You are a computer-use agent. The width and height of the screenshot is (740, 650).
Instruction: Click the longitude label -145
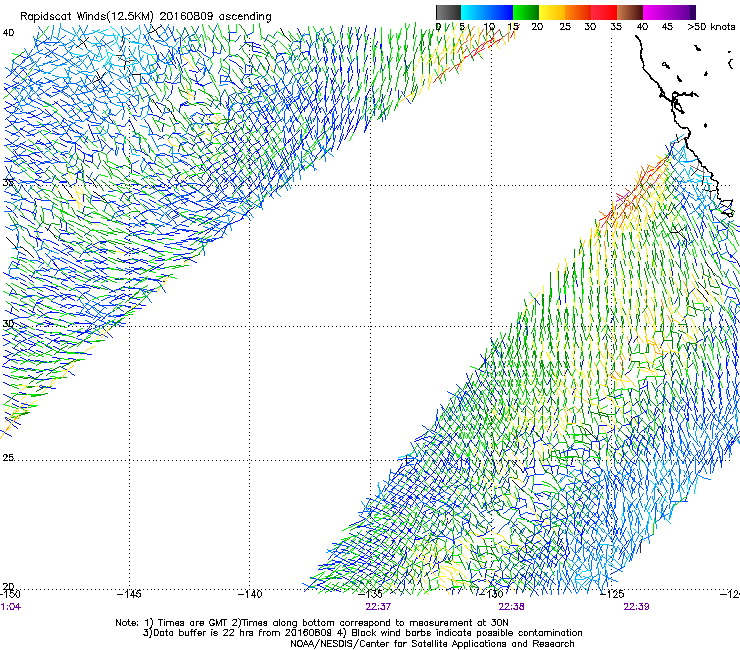[129, 594]
